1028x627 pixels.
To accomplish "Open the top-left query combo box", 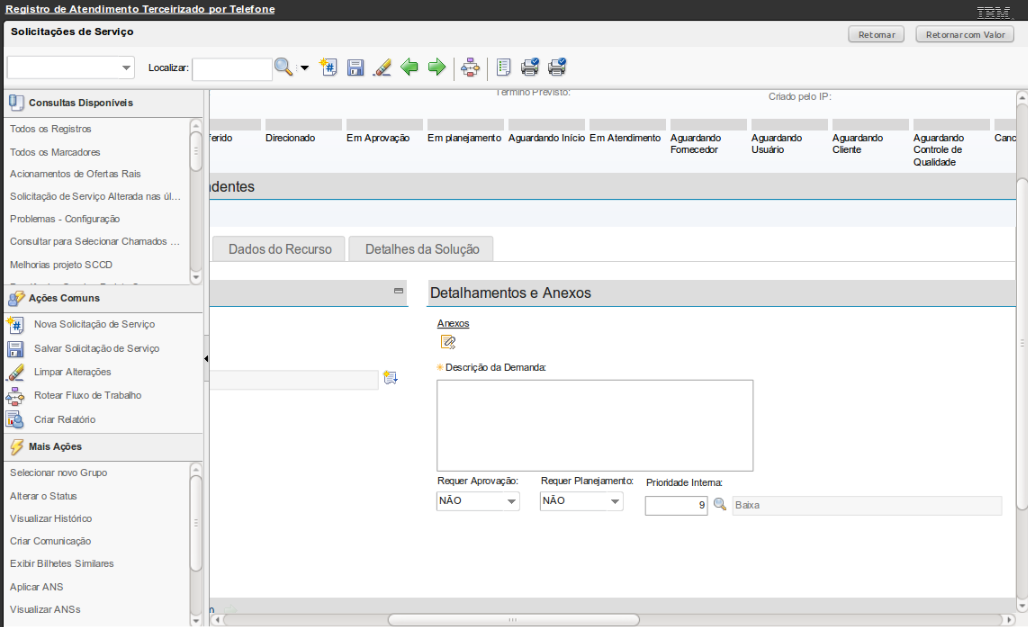I will (x=126, y=68).
